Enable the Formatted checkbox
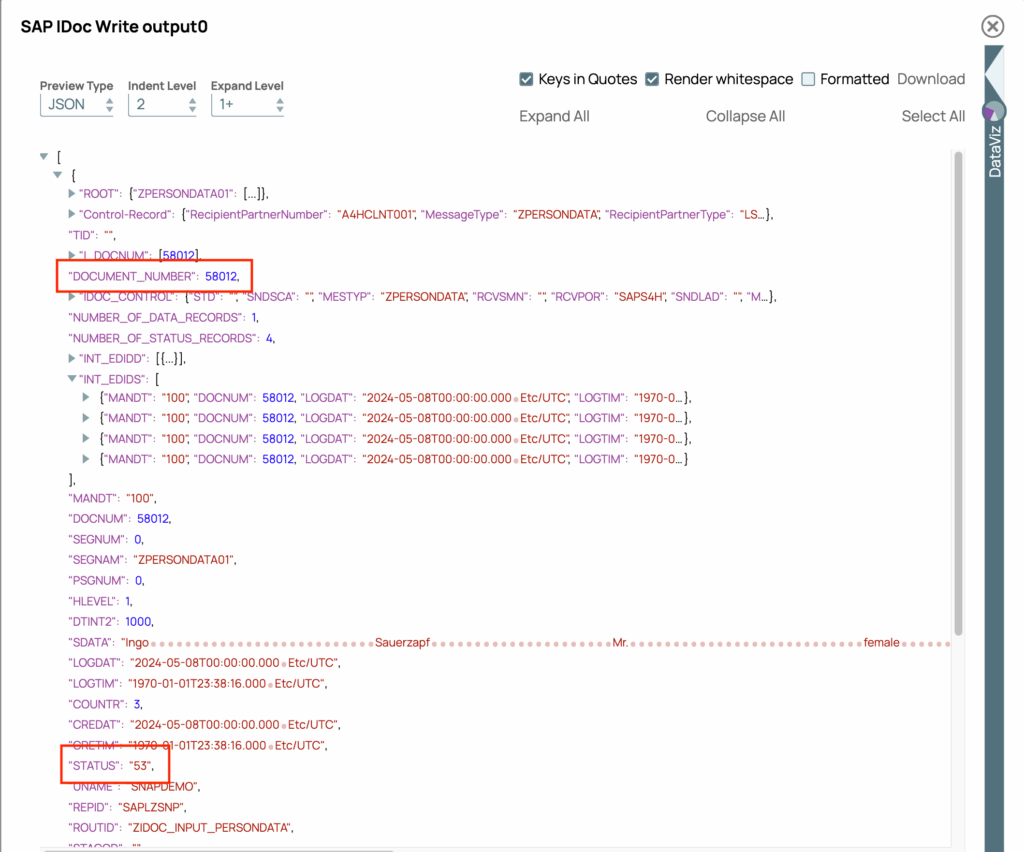The height and width of the screenshot is (852, 1024). pyautogui.click(x=809, y=79)
